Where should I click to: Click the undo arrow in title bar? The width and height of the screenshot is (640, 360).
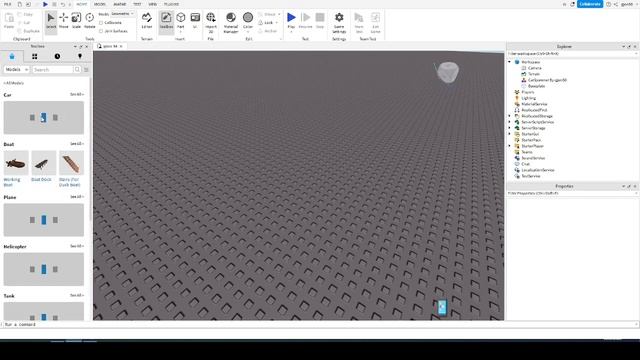tap(62, 4)
